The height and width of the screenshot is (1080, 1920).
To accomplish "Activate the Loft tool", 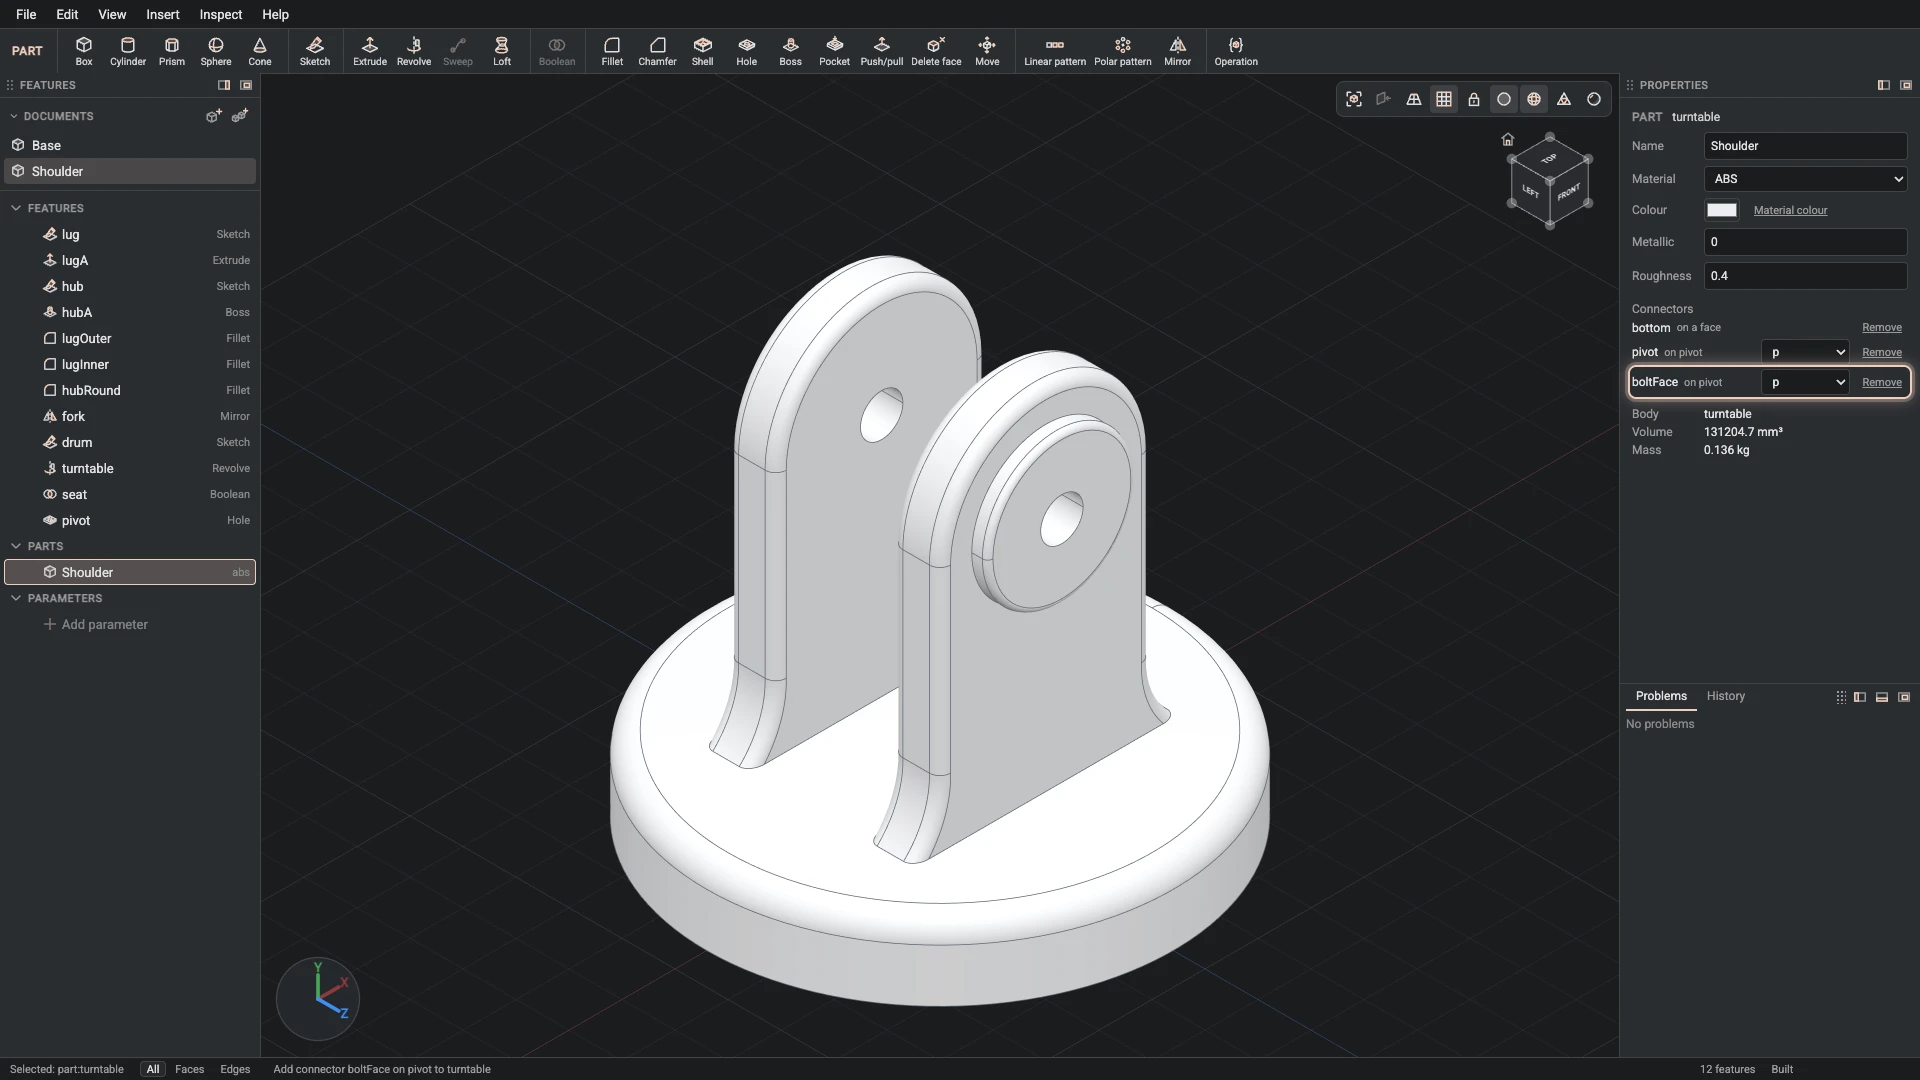I will pos(502,51).
